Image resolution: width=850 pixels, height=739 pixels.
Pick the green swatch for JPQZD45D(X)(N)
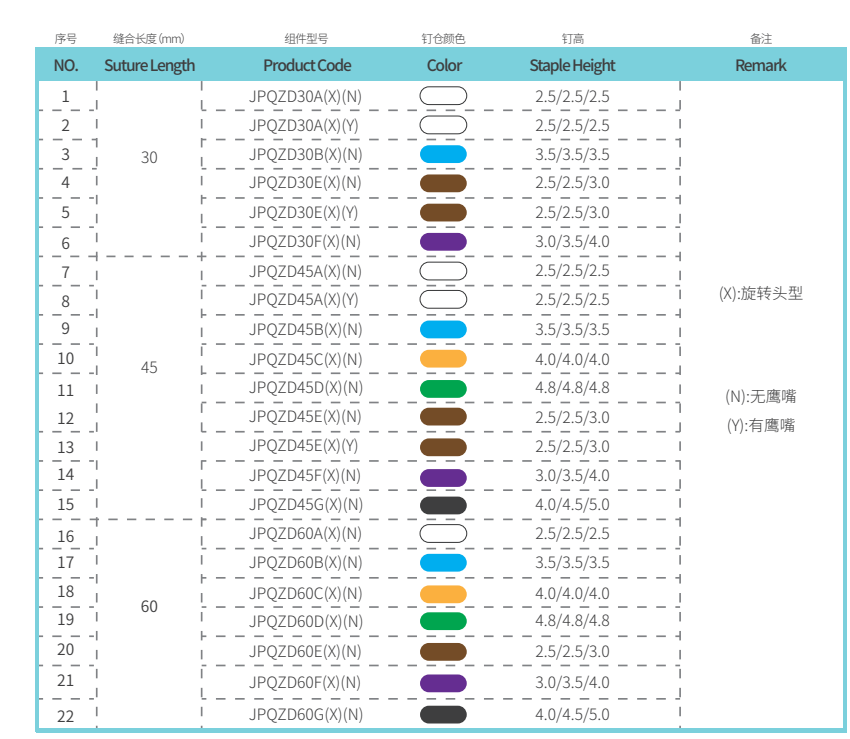click(x=443, y=388)
